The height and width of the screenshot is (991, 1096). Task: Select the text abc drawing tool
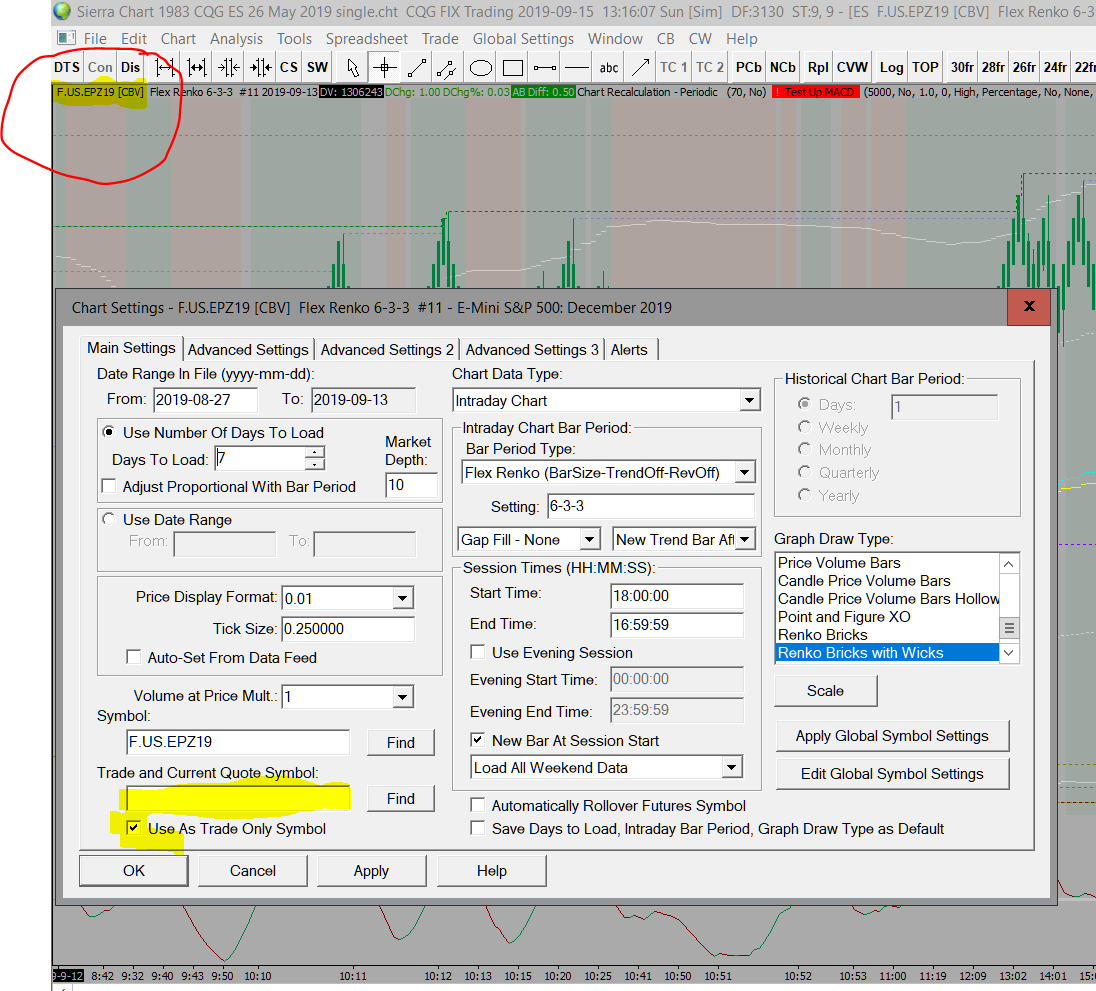coord(608,67)
